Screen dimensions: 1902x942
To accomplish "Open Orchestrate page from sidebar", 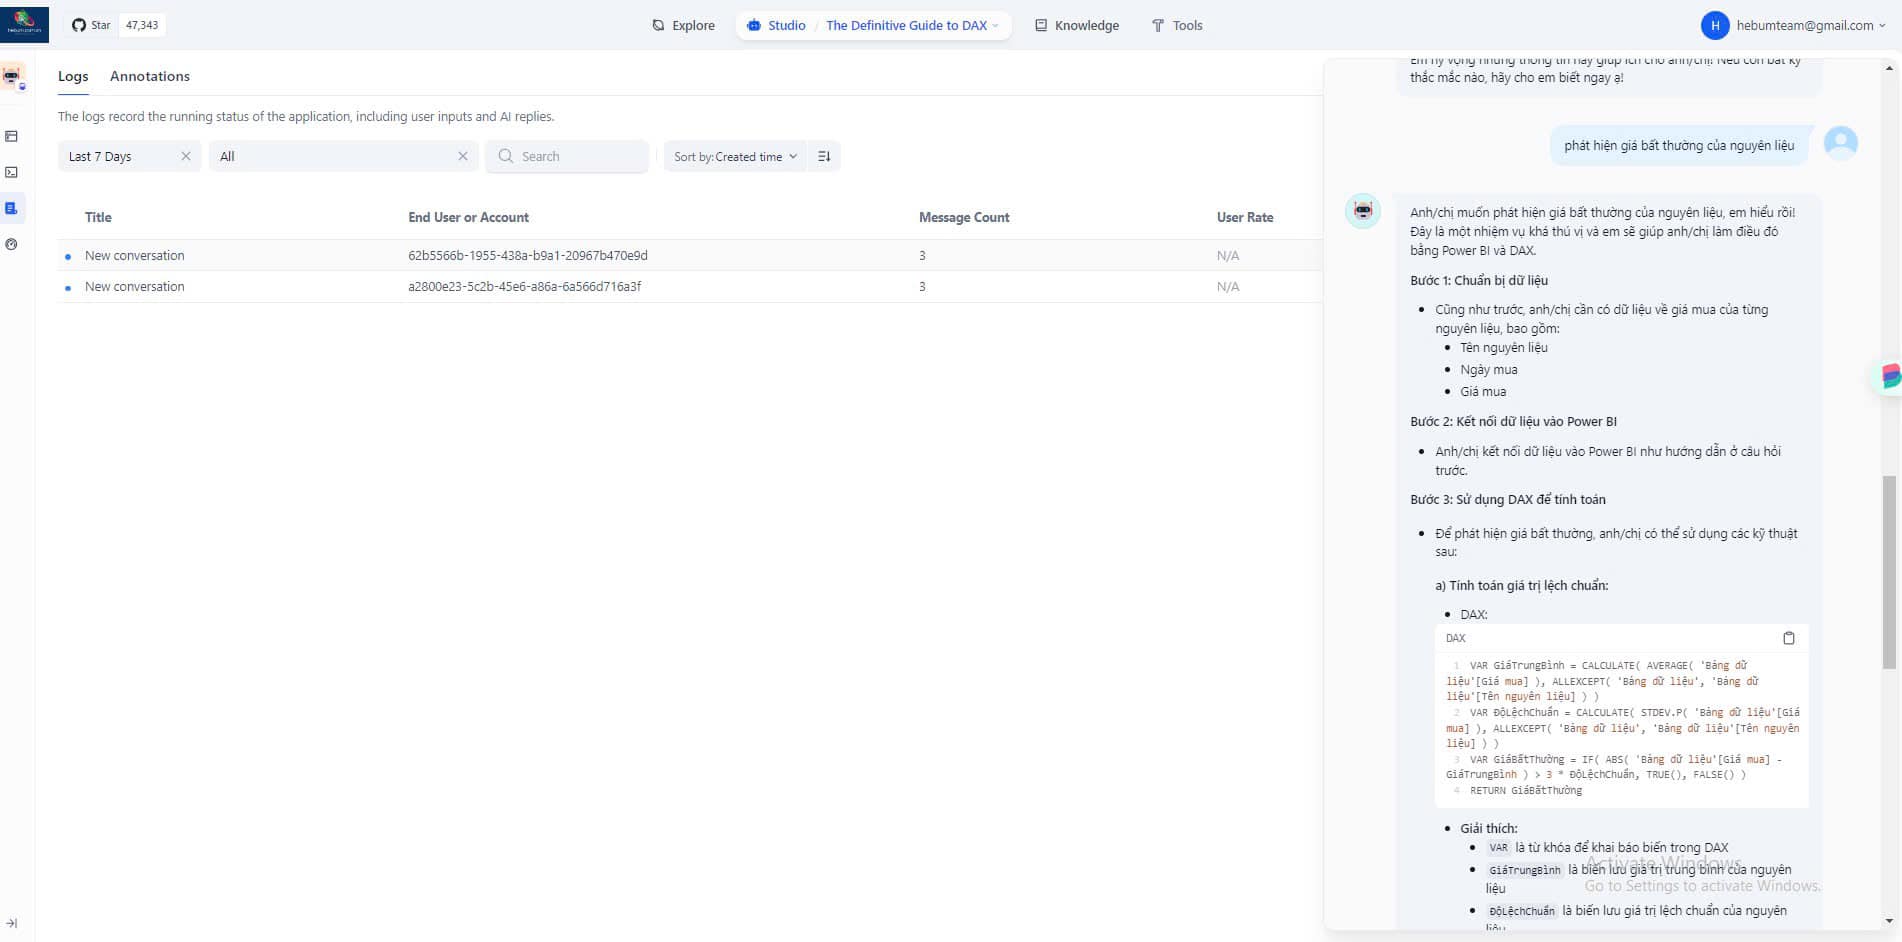I will [12, 136].
